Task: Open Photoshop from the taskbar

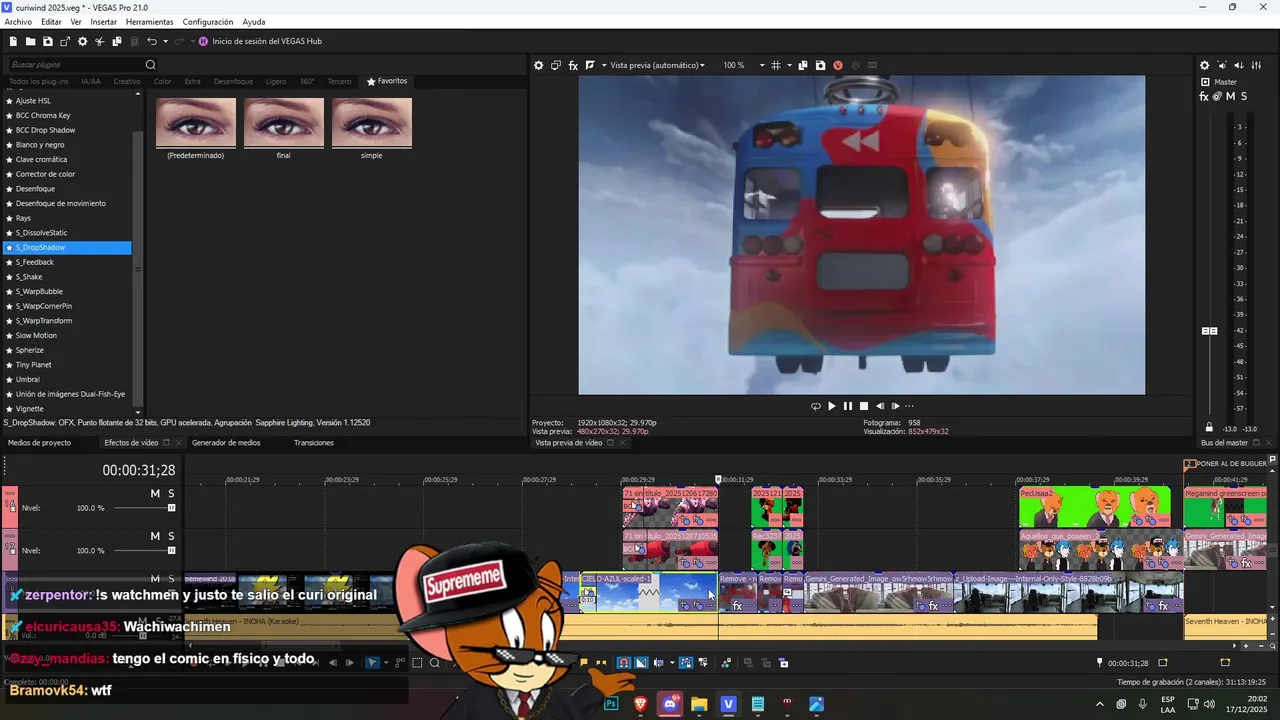Action: [x=611, y=704]
